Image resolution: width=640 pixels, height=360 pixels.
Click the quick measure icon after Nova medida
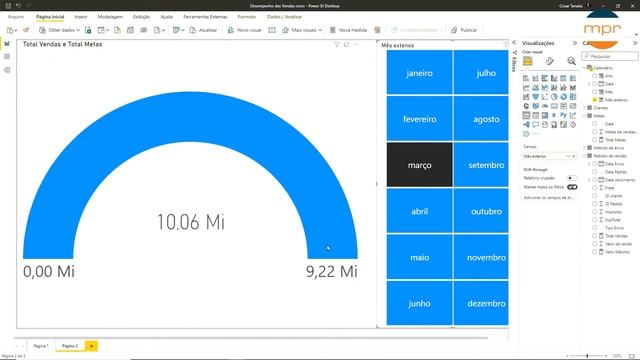click(x=377, y=30)
